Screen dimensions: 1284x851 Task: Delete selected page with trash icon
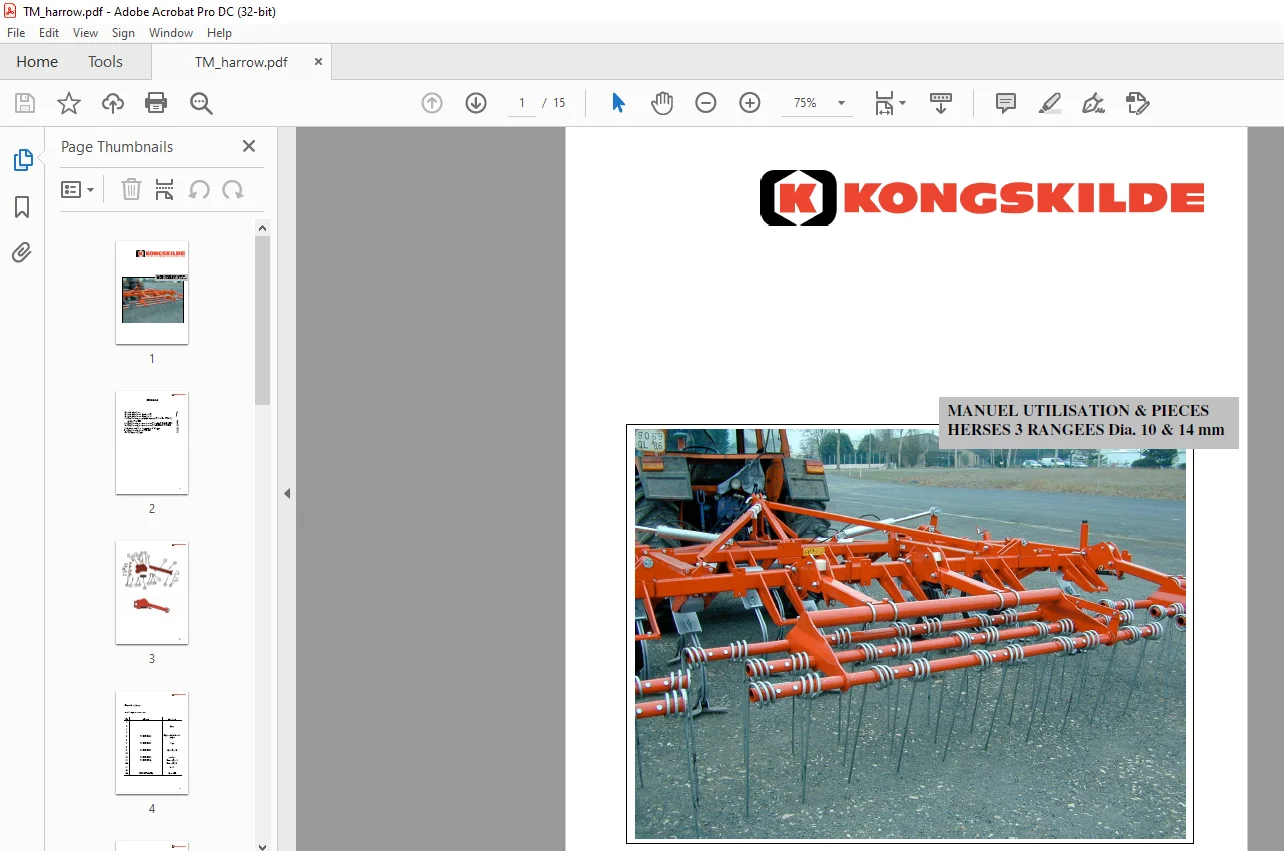click(131, 190)
